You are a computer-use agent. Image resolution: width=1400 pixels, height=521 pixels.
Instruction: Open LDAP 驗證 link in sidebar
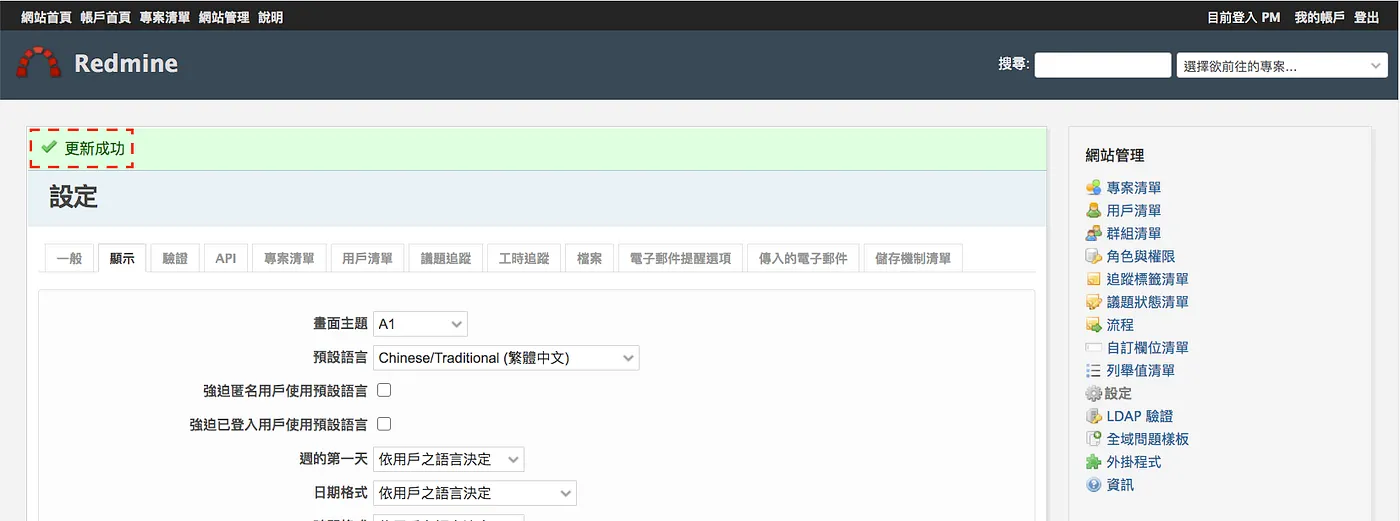tap(1140, 416)
